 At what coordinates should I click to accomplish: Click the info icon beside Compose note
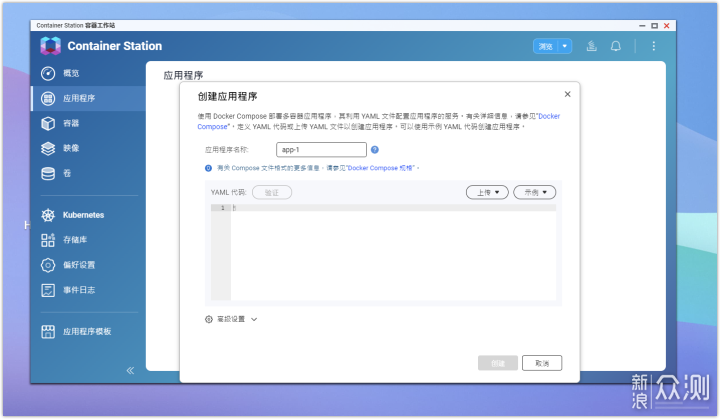208,168
